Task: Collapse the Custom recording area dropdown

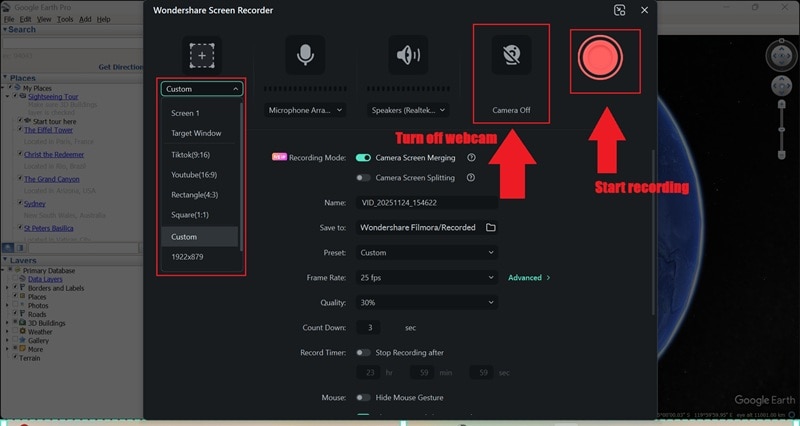Action: (x=202, y=89)
